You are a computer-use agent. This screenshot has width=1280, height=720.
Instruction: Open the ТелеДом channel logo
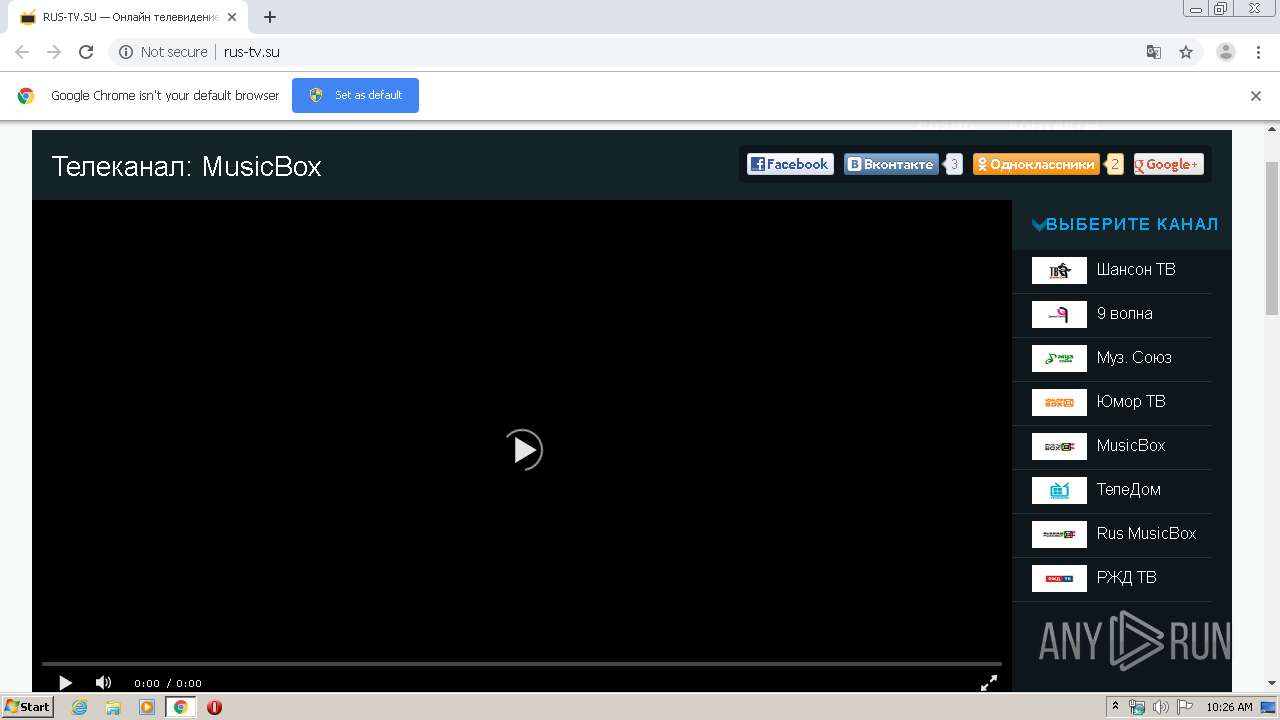click(1059, 490)
